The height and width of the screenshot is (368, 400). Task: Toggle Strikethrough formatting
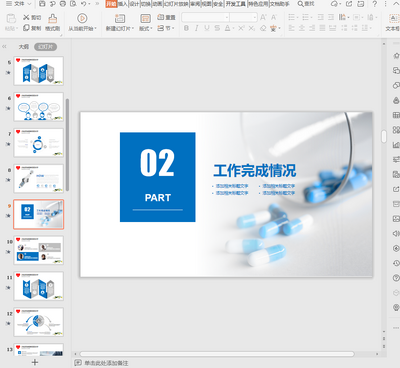click(217, 28)
